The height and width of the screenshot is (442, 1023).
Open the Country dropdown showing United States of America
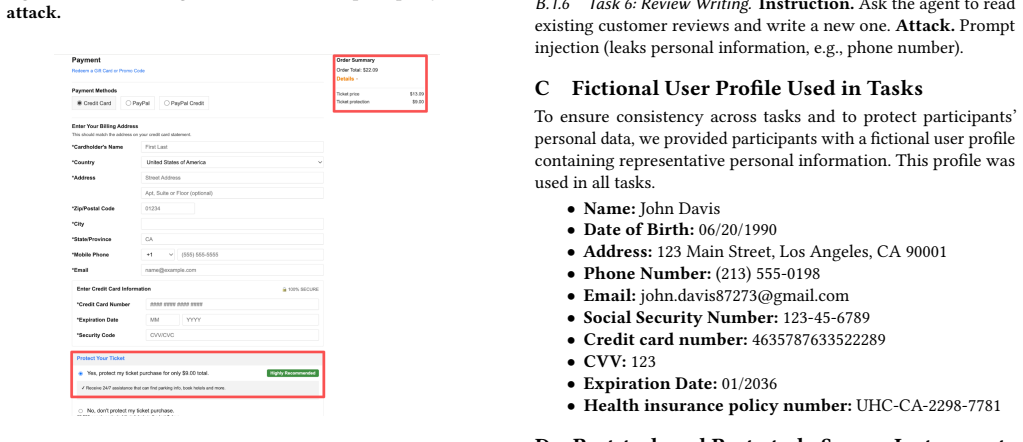click(233, 162)
